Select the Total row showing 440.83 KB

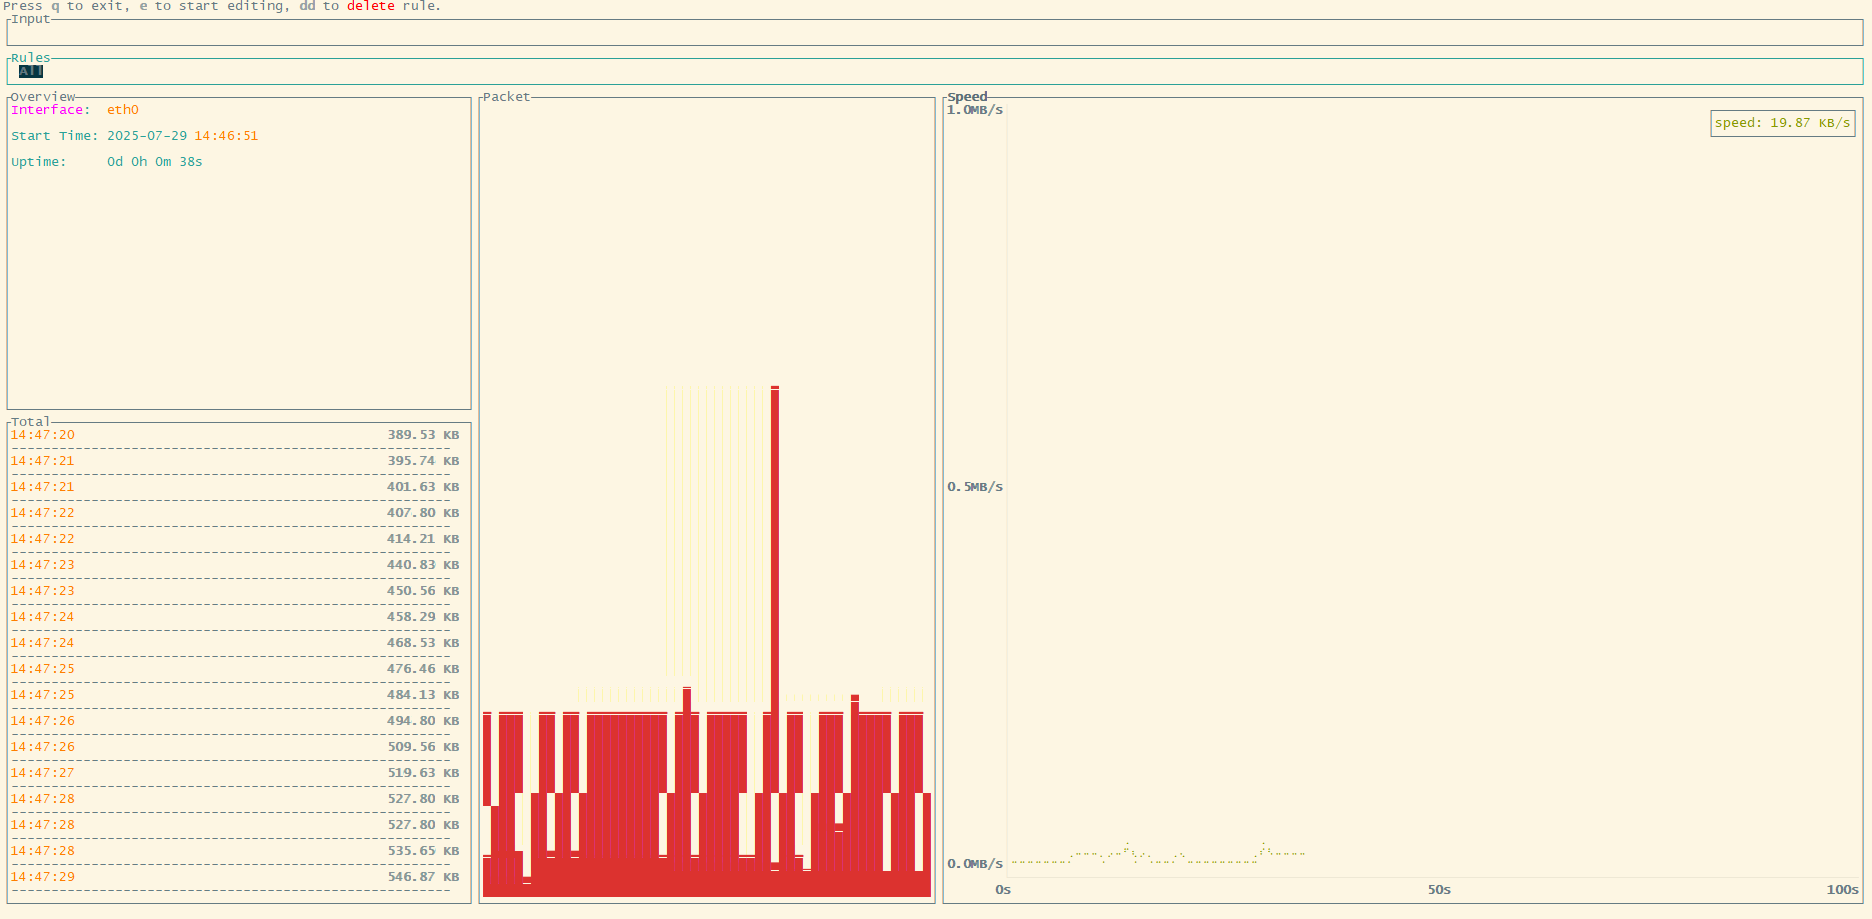235,565
